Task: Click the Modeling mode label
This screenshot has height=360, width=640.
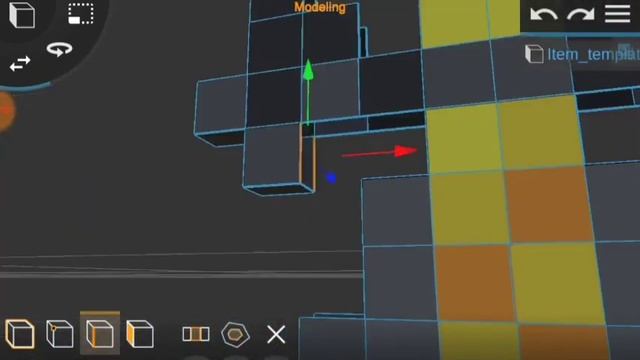Action: coord(320,7)
